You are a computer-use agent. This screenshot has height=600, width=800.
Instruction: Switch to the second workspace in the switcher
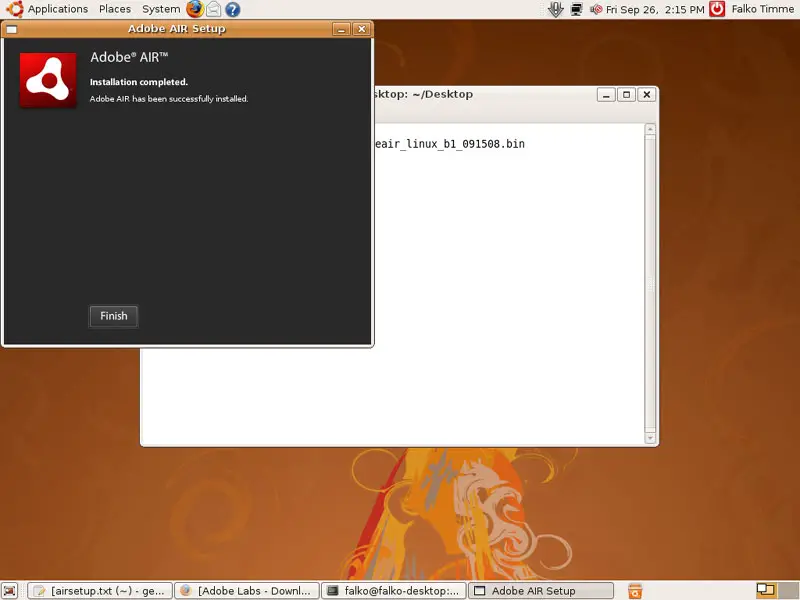coord(788,590)
